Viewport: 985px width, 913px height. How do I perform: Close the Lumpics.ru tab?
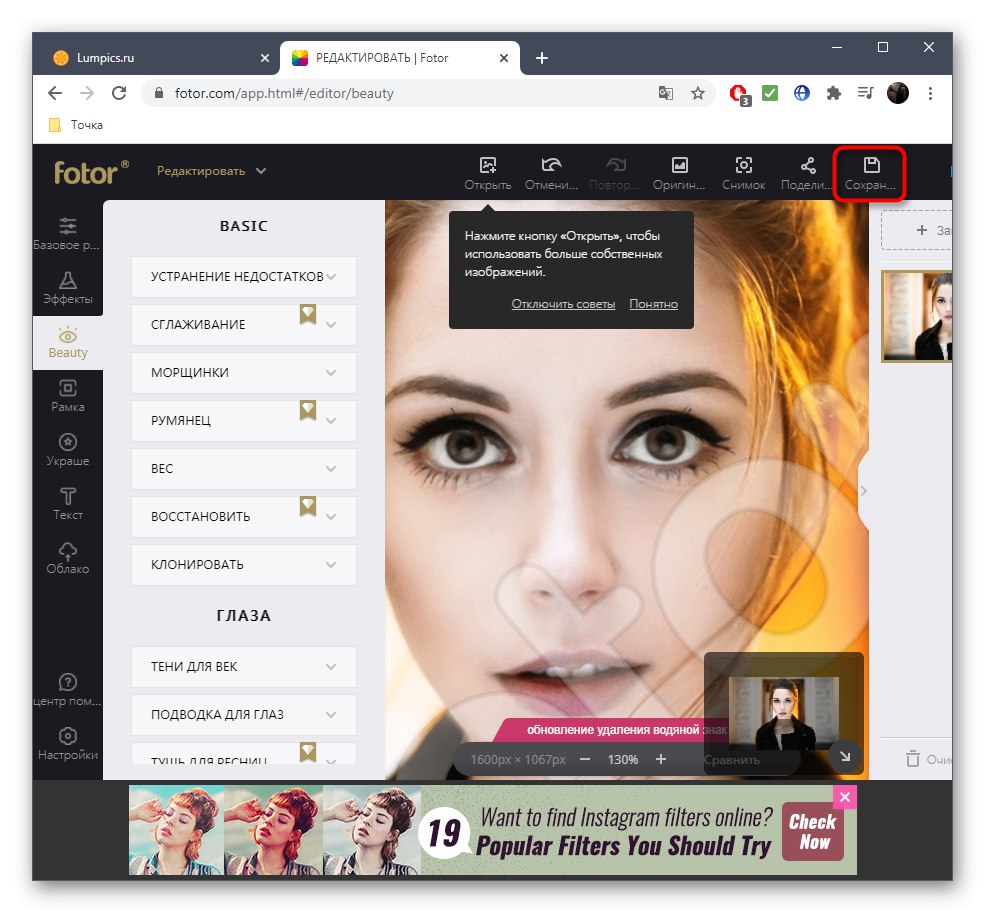(264, 58)
